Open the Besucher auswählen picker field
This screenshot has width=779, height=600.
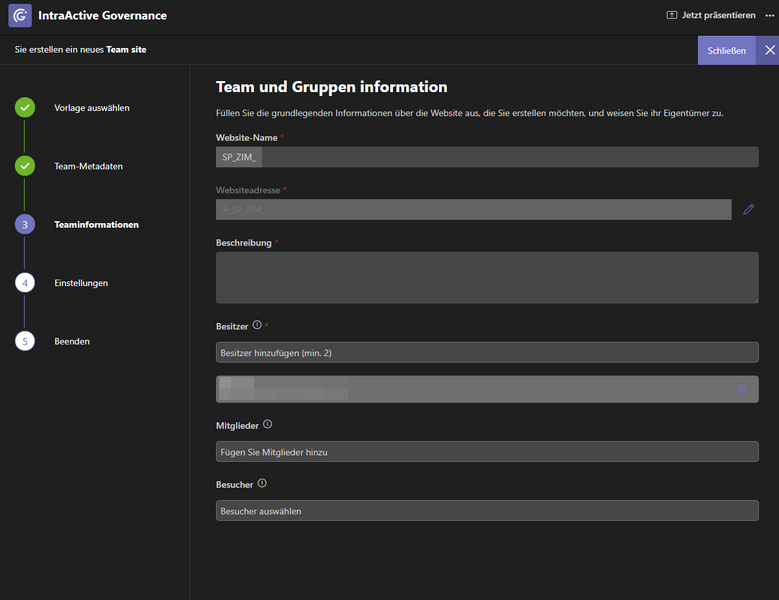click(x=487, y=511)
